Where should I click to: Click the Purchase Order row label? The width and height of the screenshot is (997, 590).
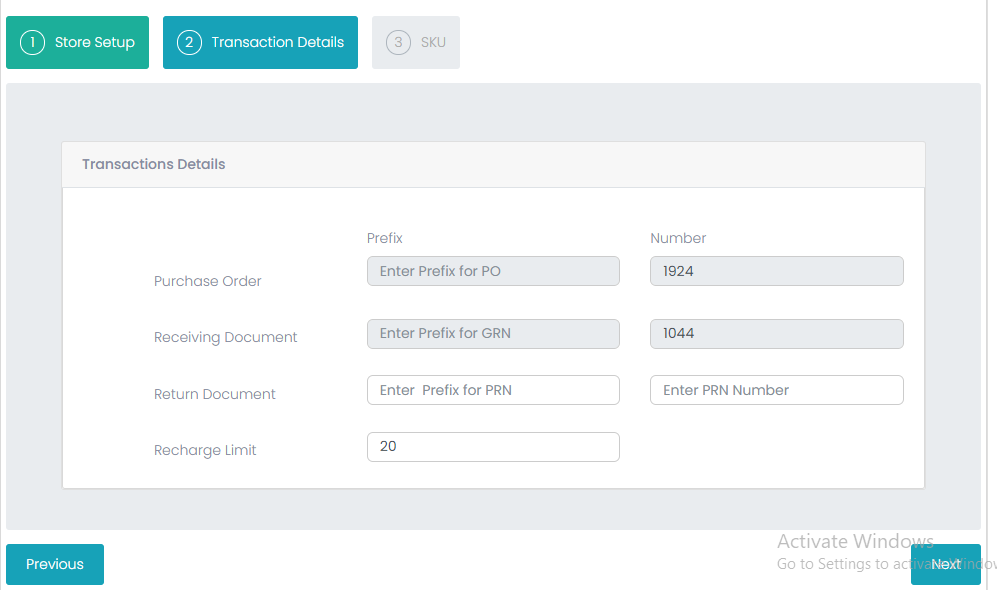[207, 281]
